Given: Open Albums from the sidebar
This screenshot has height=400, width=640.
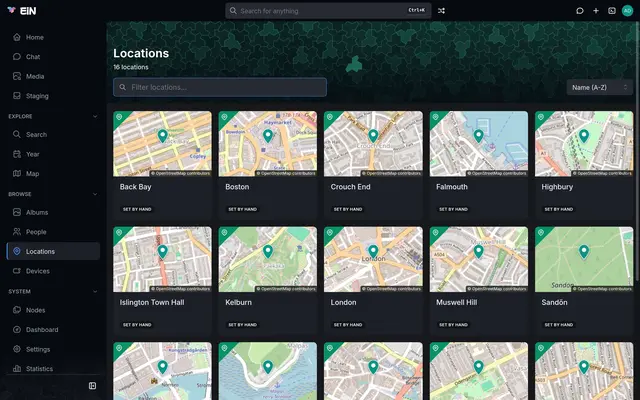Looking at the screenshot, I should click(53, 212).
